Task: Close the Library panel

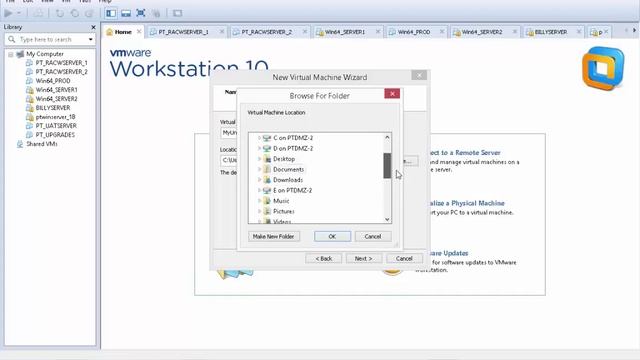Action: tap(93, 27)
